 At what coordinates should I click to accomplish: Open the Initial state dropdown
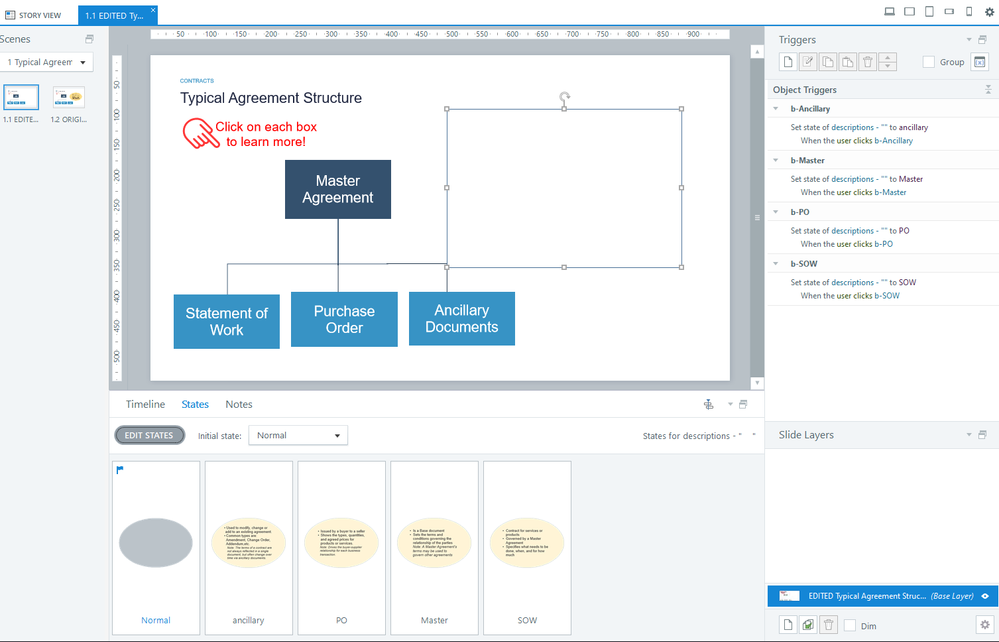click(298, 436)
